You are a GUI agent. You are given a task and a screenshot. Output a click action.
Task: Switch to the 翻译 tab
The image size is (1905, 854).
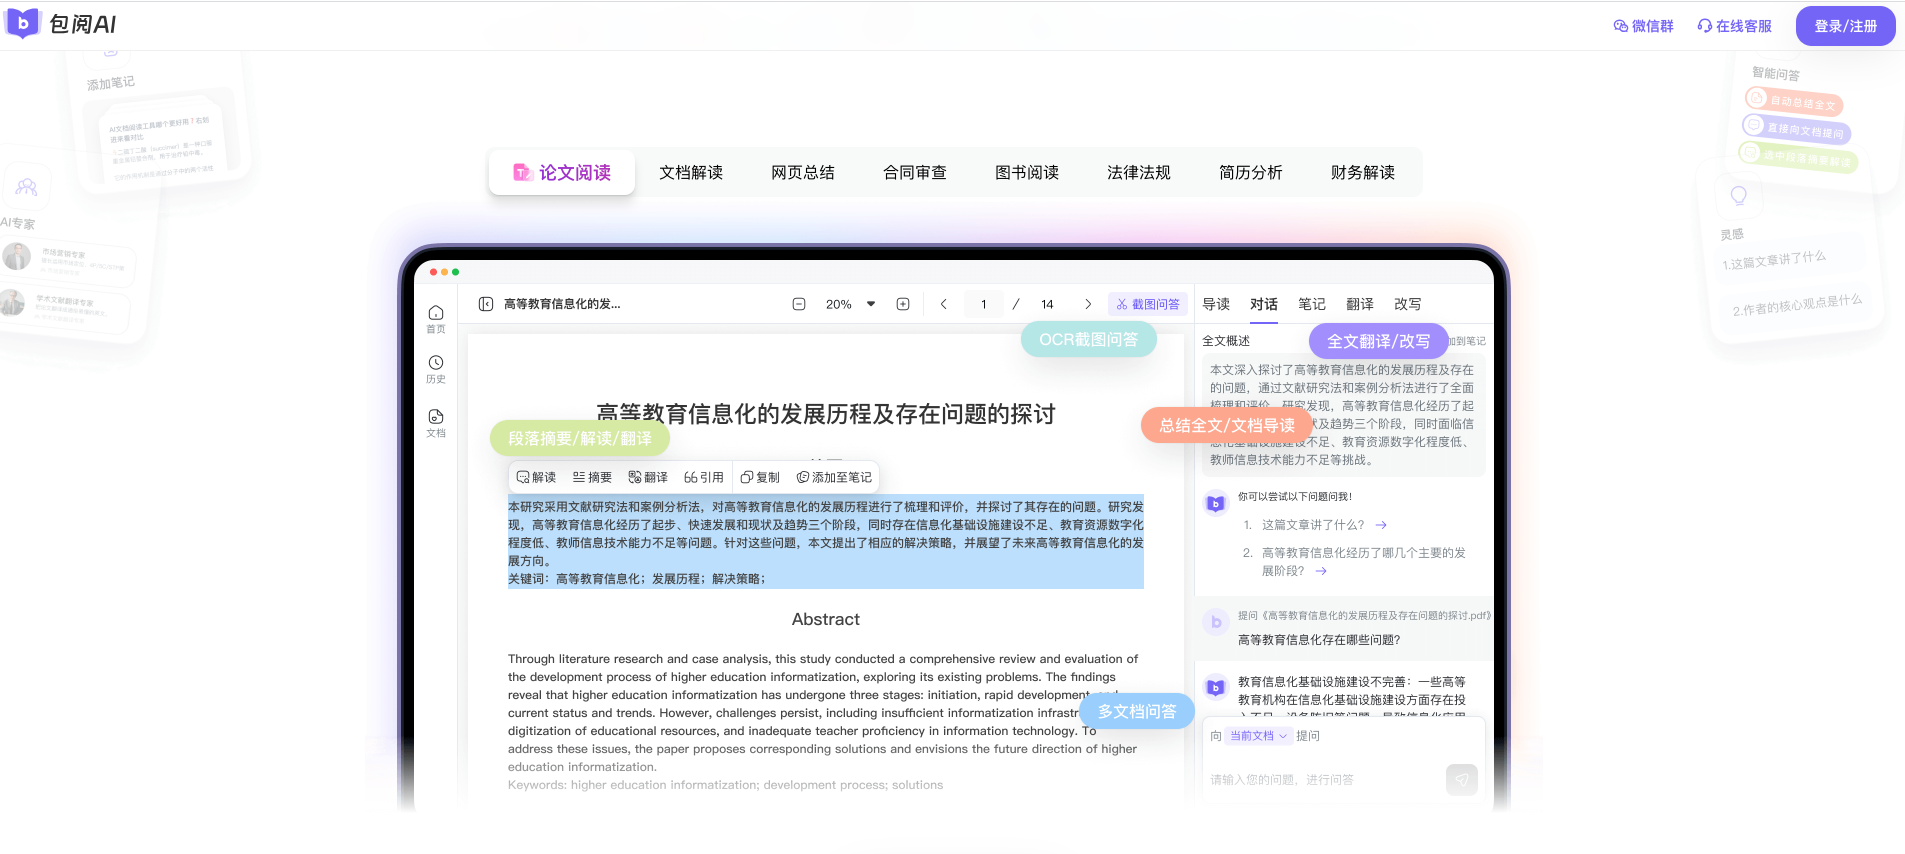[1360, 304]
